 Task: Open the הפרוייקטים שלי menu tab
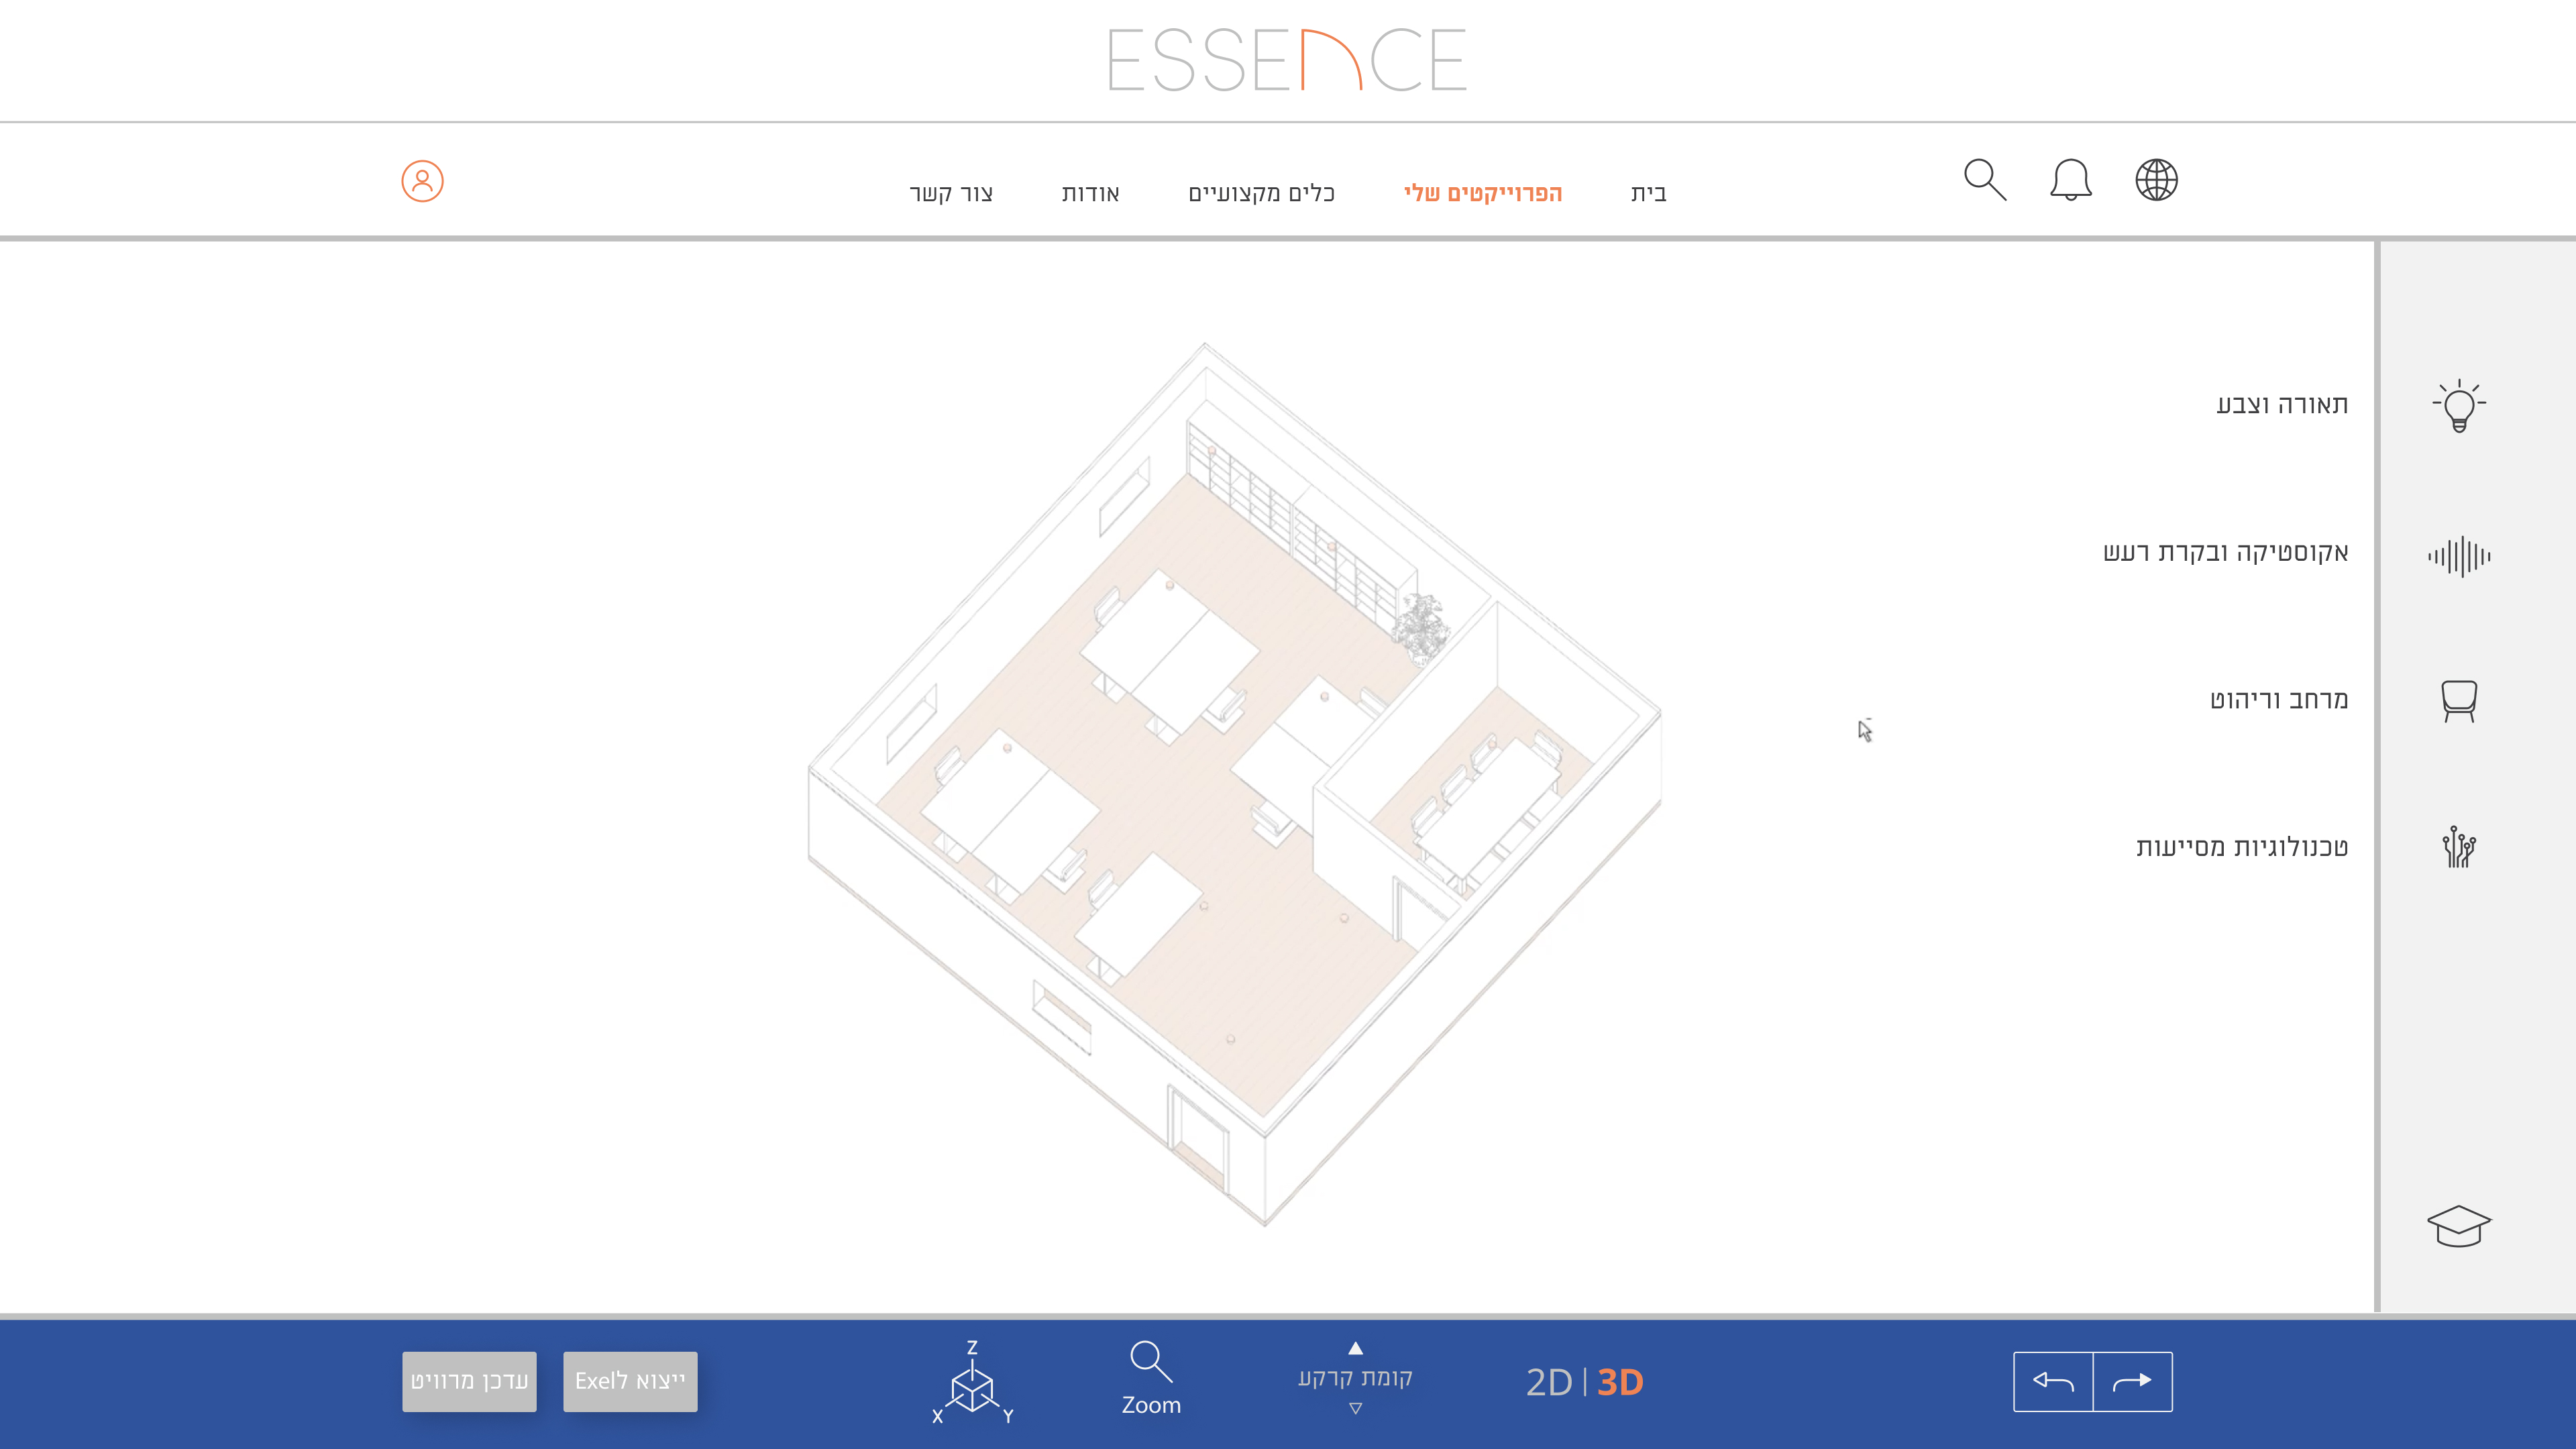1482,193
